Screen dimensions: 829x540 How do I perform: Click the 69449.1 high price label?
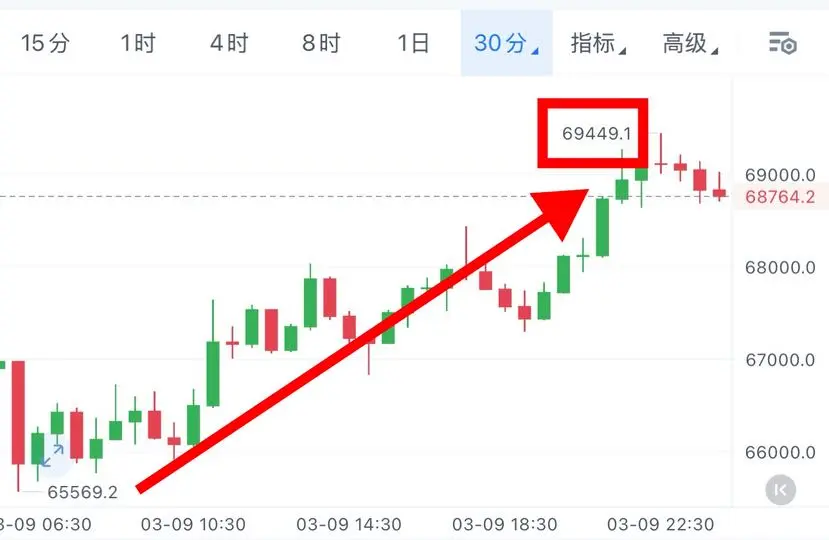coord(596,133)
